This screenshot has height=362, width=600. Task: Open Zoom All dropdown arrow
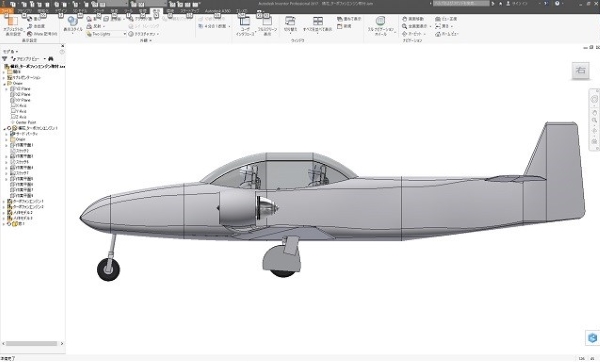(x=430, y=26)
